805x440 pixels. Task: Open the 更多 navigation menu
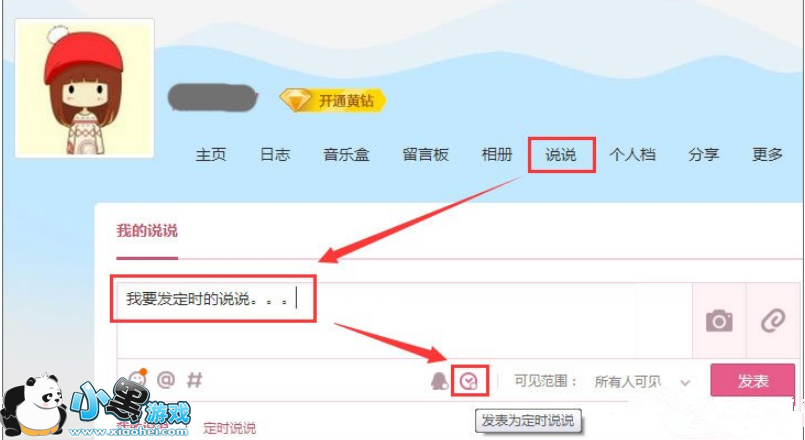point(767,155)
